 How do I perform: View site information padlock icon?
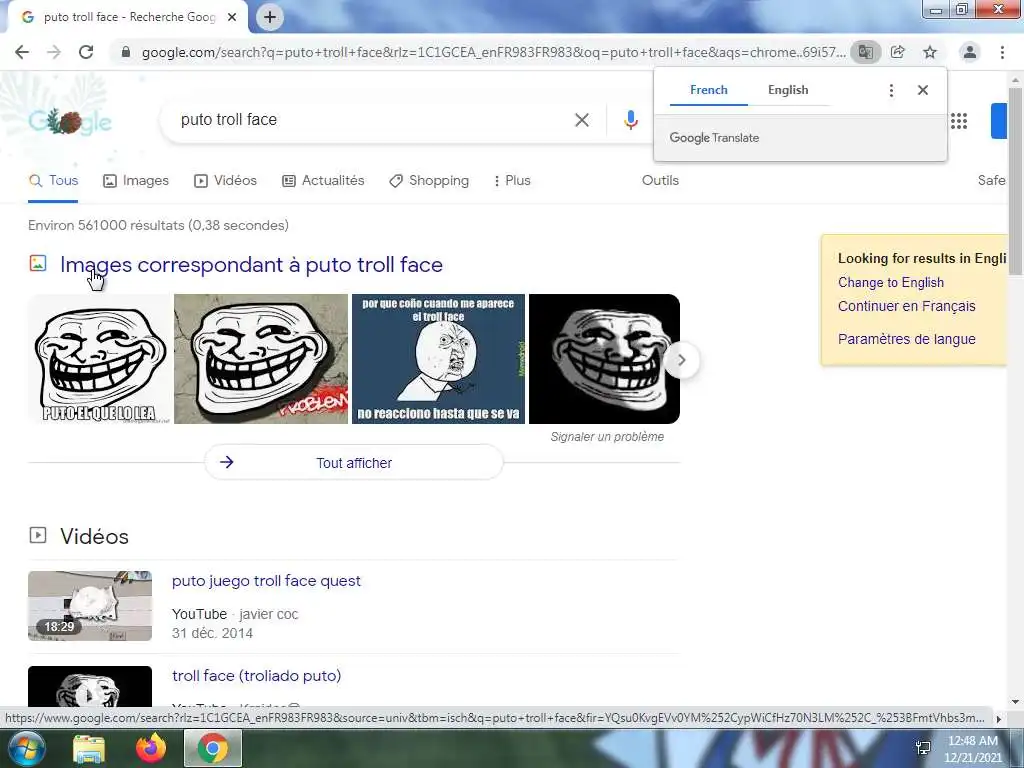coord(126,52)
